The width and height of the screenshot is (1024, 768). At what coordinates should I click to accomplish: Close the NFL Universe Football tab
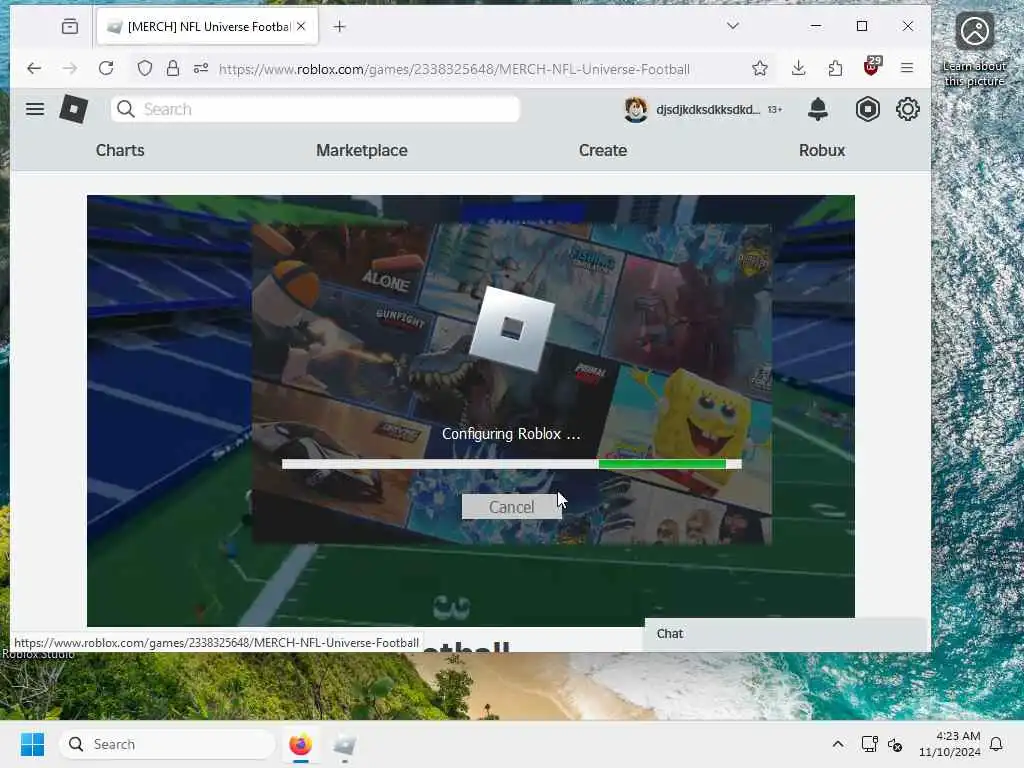(300, 26)
